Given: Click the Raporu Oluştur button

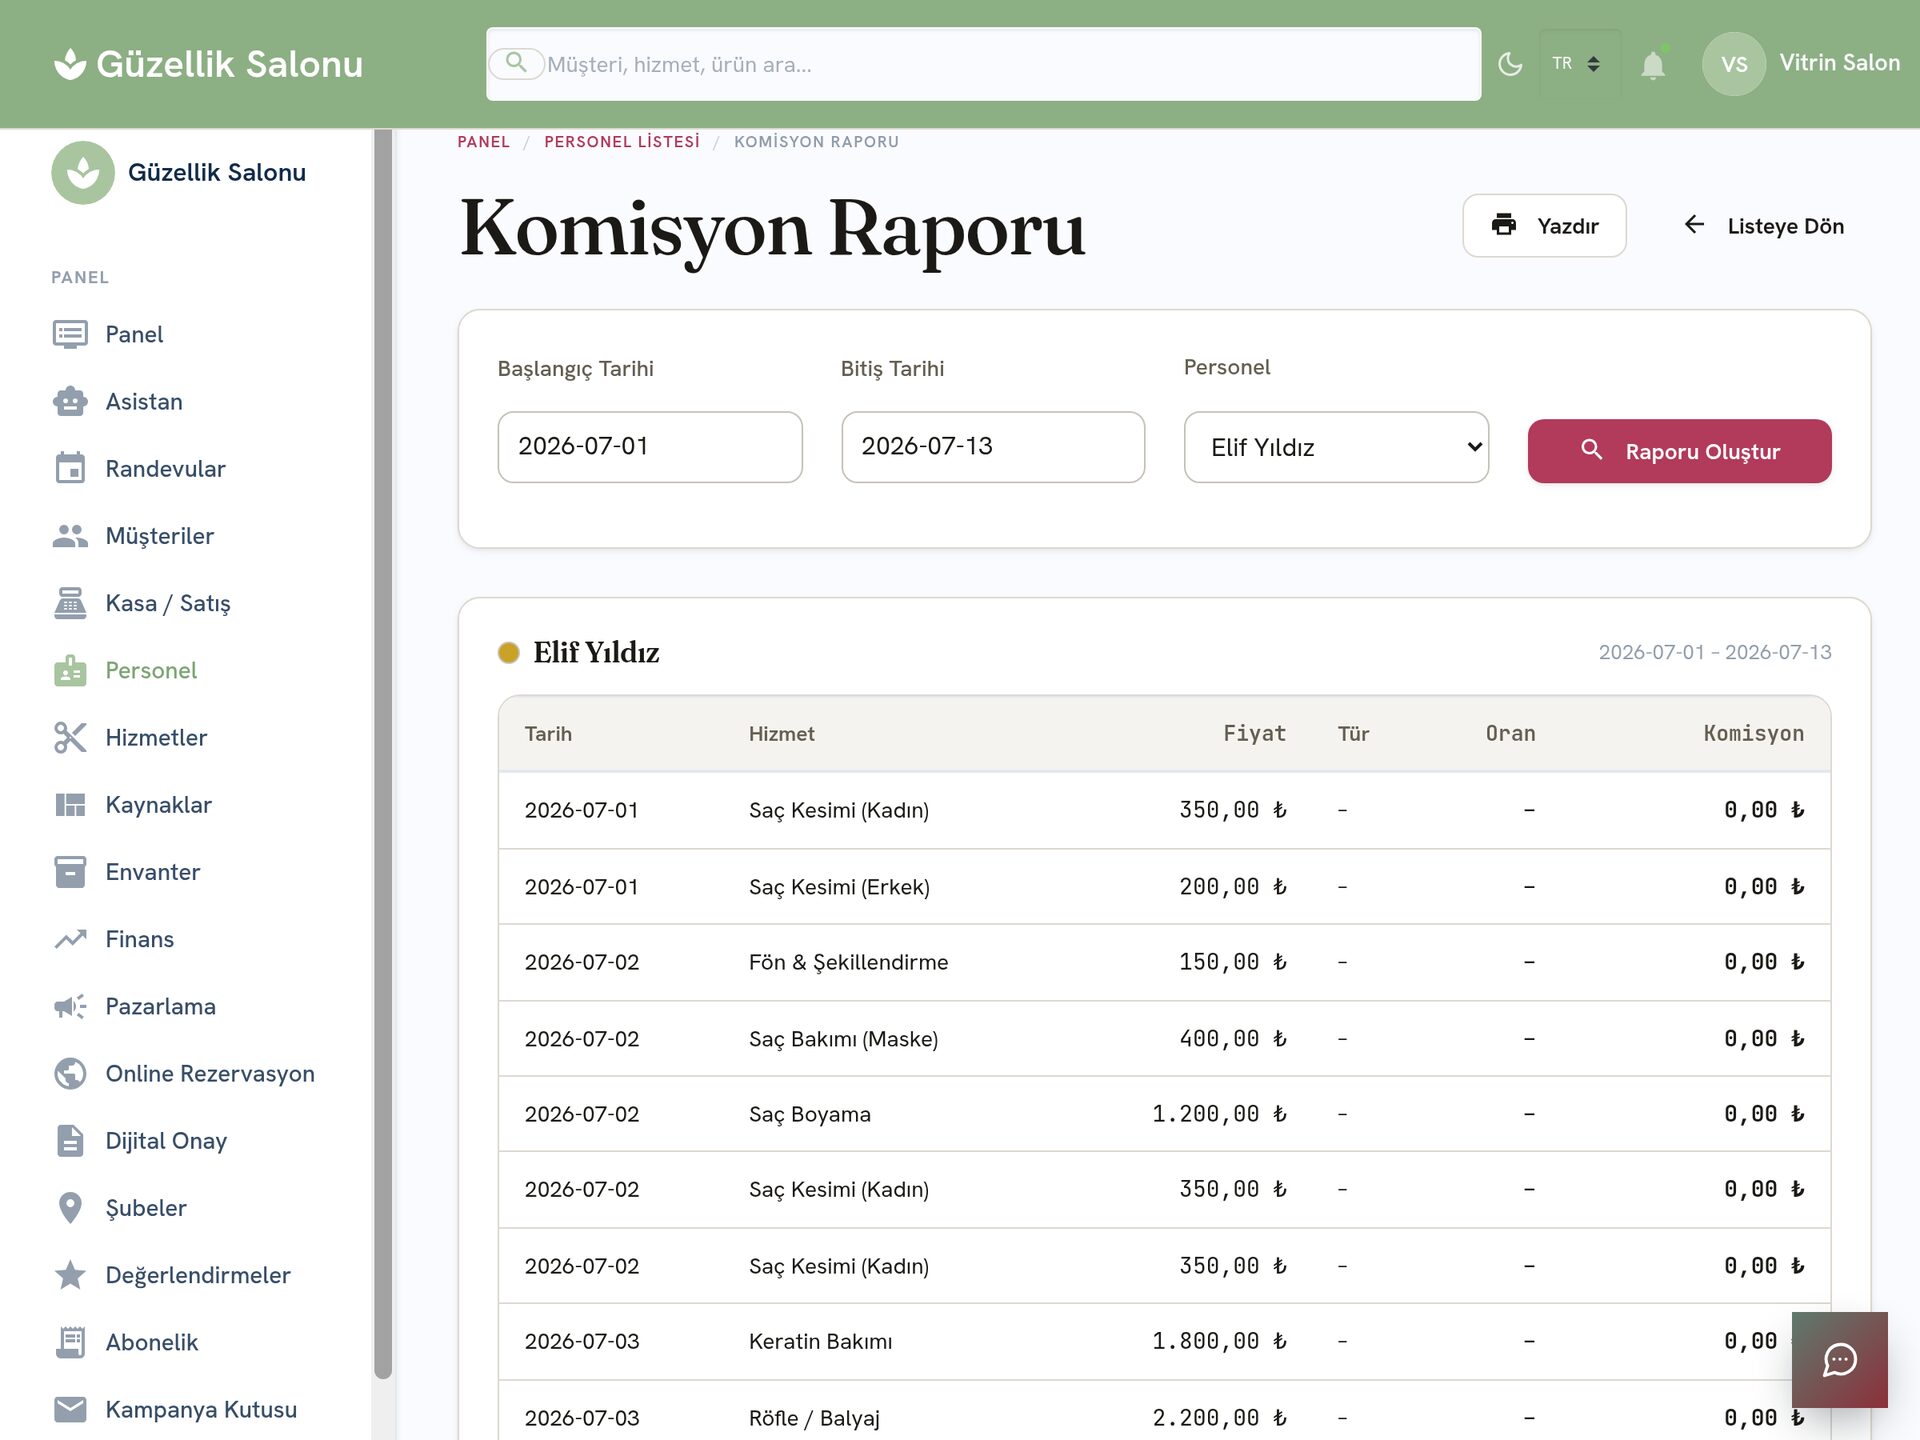Looking at the screenshot, I should (x=1679, y=451).
